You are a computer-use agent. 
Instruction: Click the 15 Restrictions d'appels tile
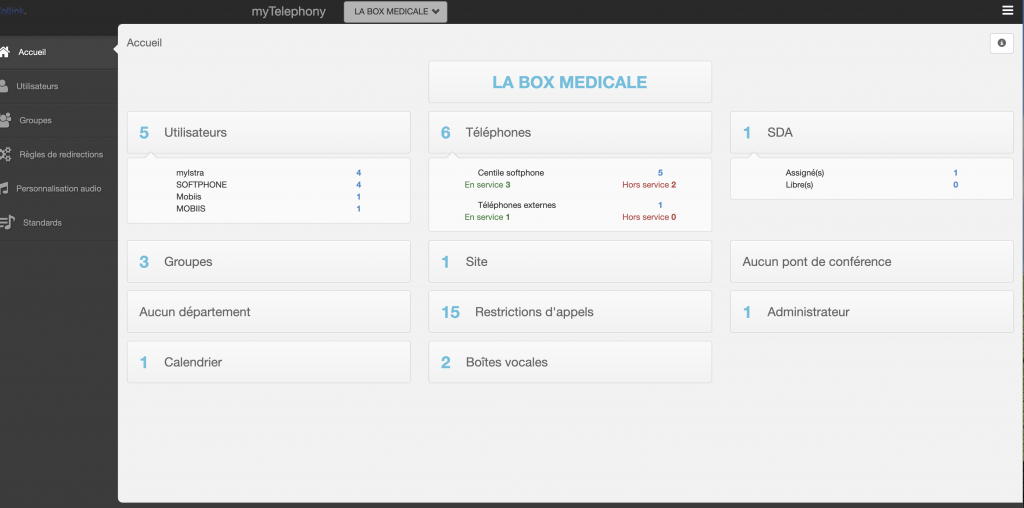click(569, 312)
